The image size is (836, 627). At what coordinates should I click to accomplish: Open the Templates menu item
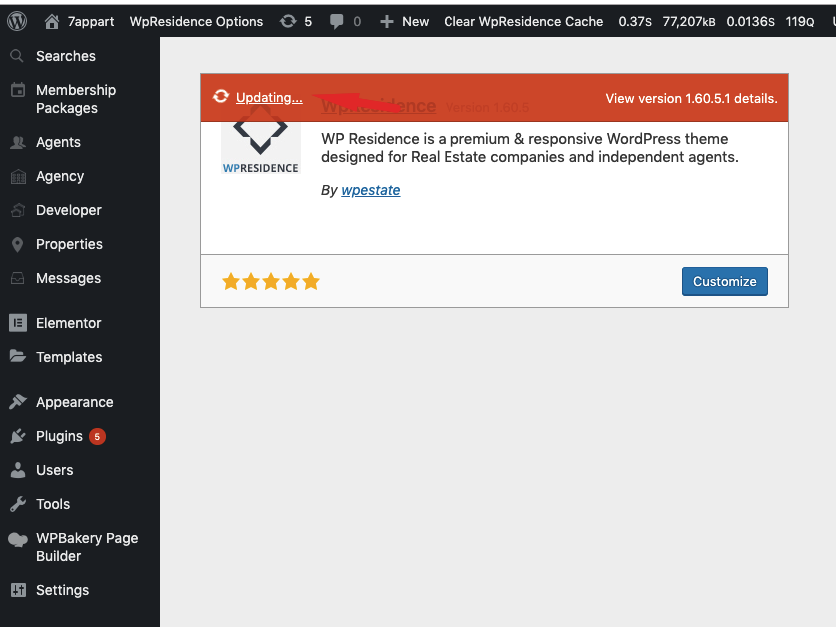pos(69,357)
